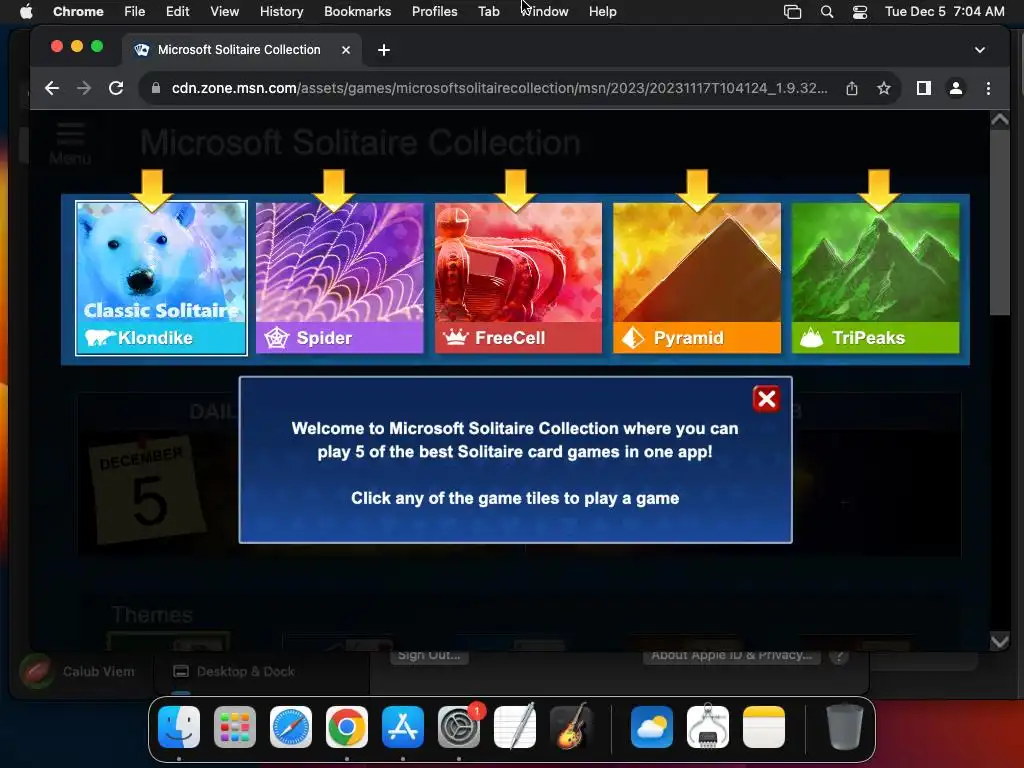Open the Bookmarks menu
The height and width of the screenshot is (768, 1024).
[357, 12]
